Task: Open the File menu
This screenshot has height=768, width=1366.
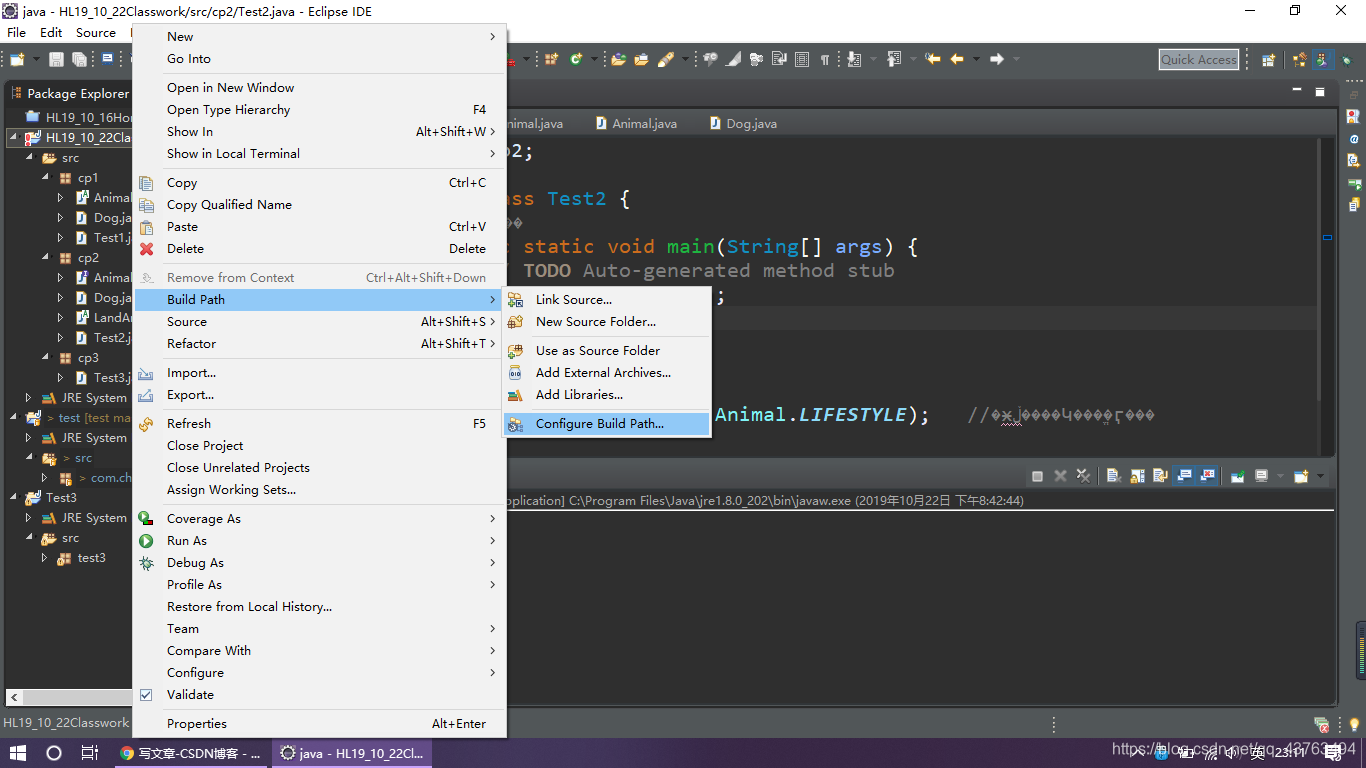Action: pyautogui.click(x=16, y=33)
